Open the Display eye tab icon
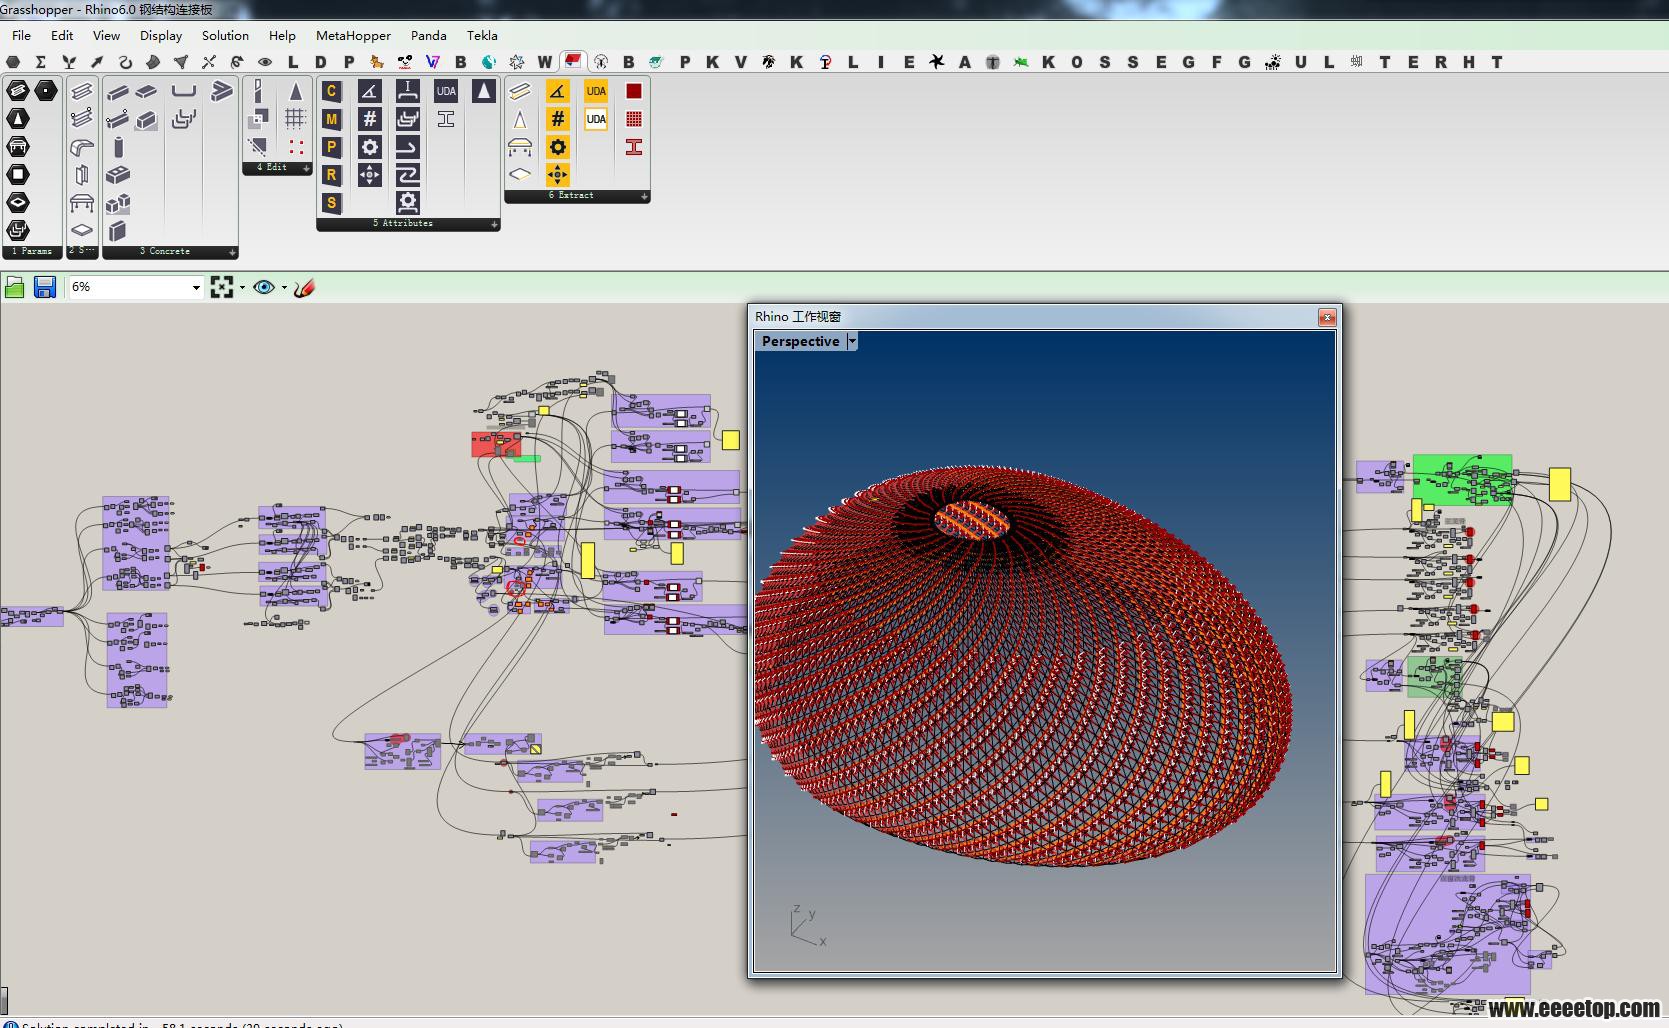 click(265, 62)
